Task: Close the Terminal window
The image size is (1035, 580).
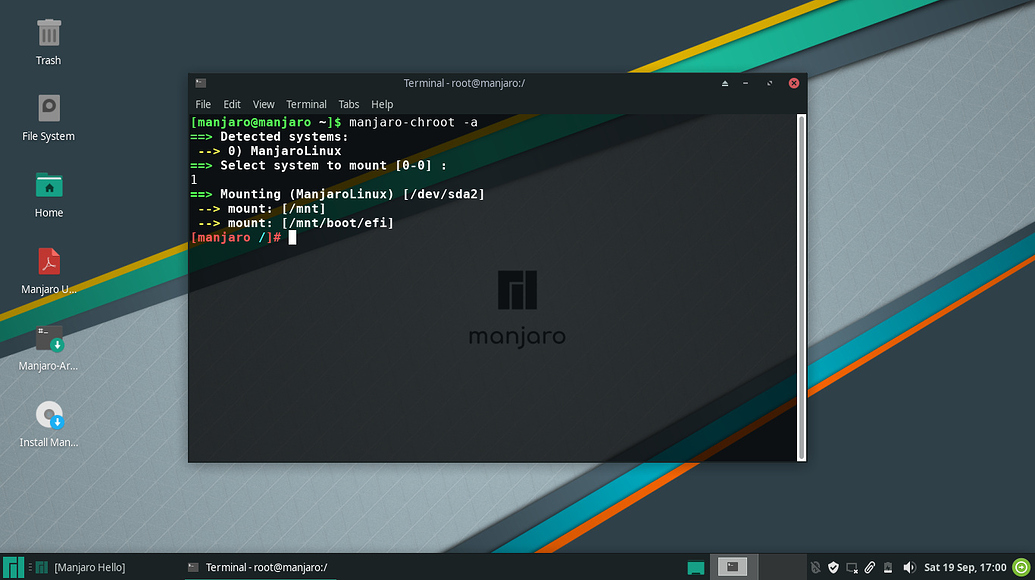Action: (794, 83)
